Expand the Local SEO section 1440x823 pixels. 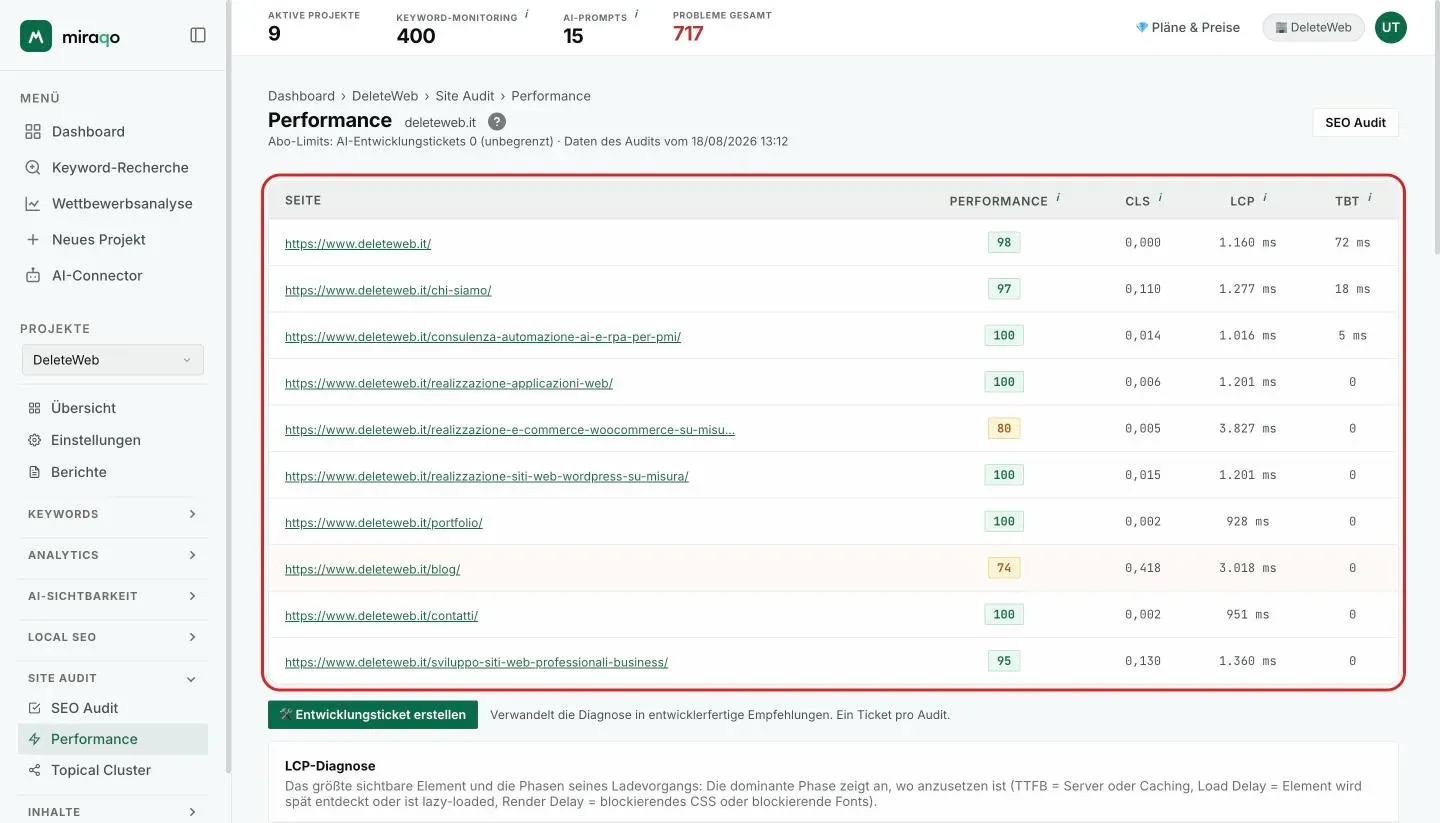112,637
